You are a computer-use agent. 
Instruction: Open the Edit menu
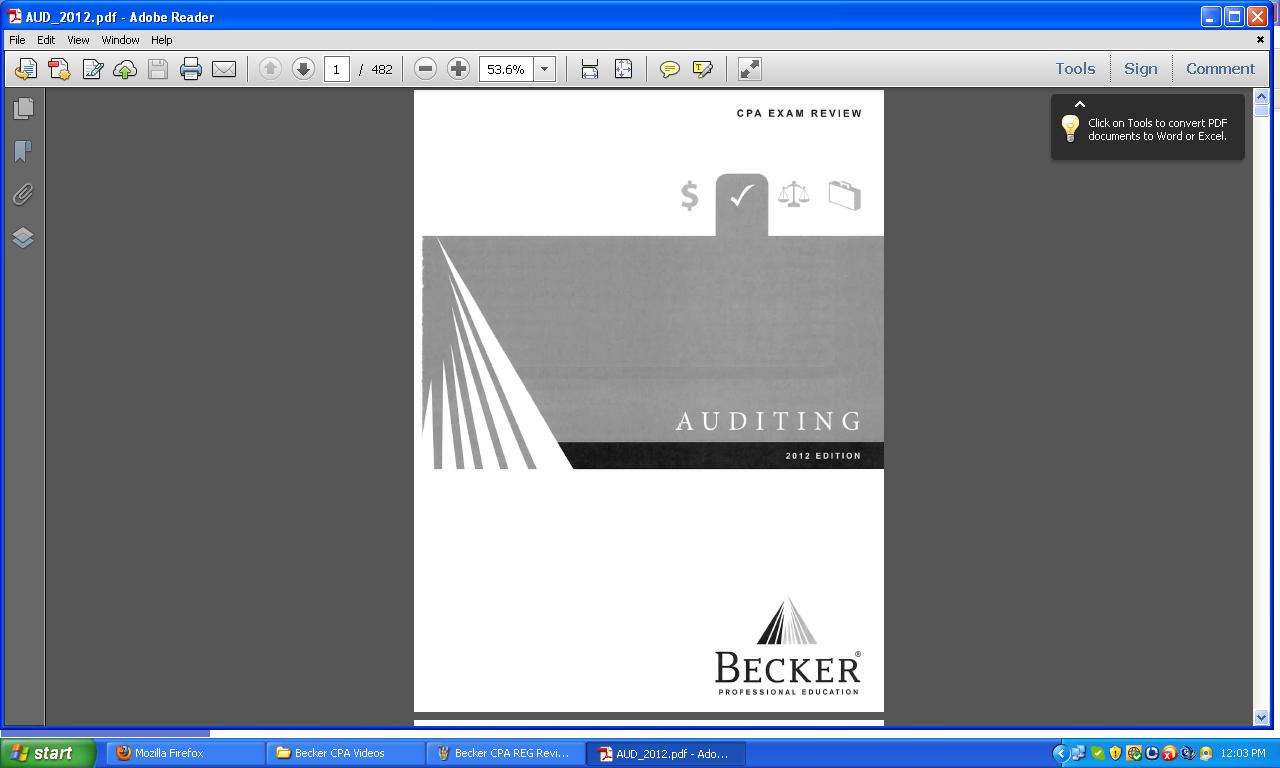click(46, 40)
